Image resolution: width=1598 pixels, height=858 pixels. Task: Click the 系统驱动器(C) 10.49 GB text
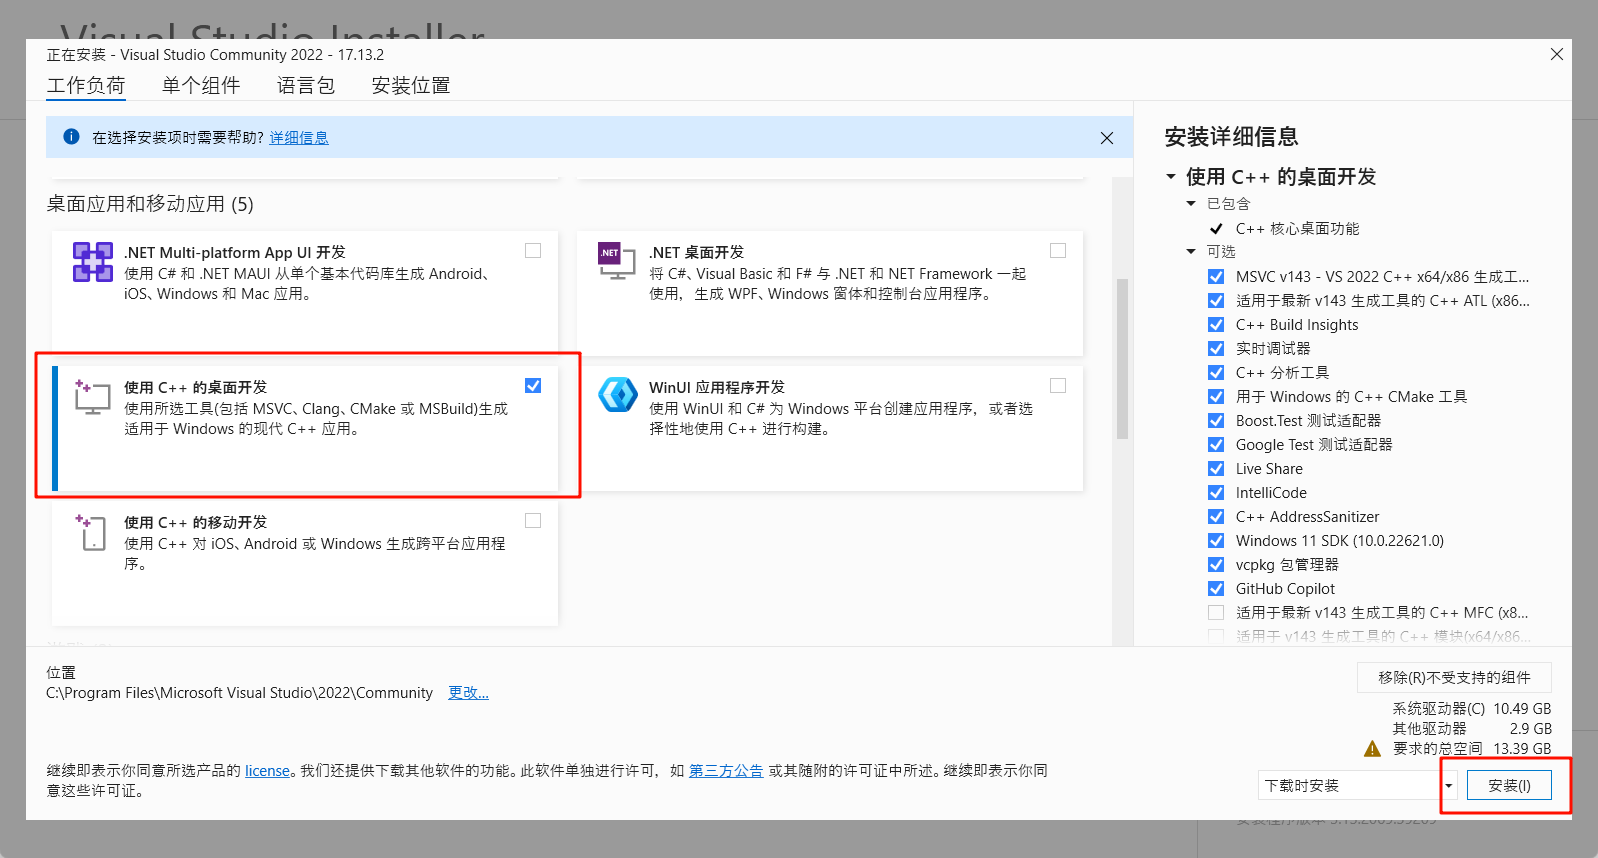coord(1471,708)
